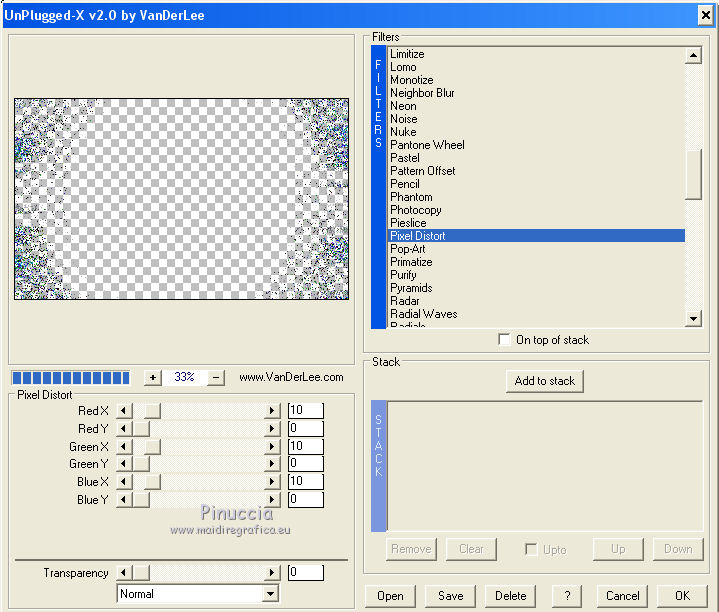Click the Blue X slider thumb
719x612 pixels.
(152, 482)
